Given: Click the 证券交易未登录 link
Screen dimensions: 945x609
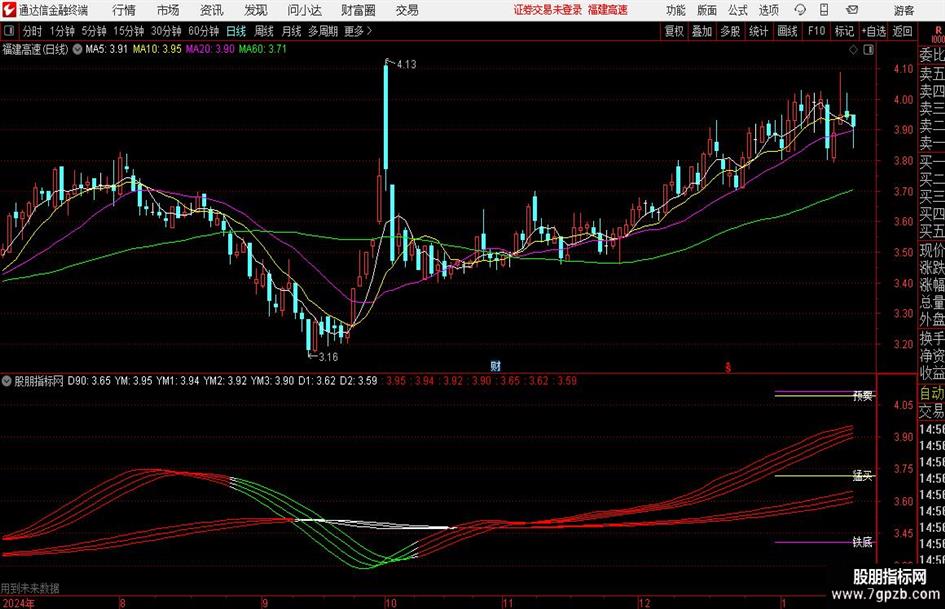Looking at the screenshot, I should coord(548,10).
